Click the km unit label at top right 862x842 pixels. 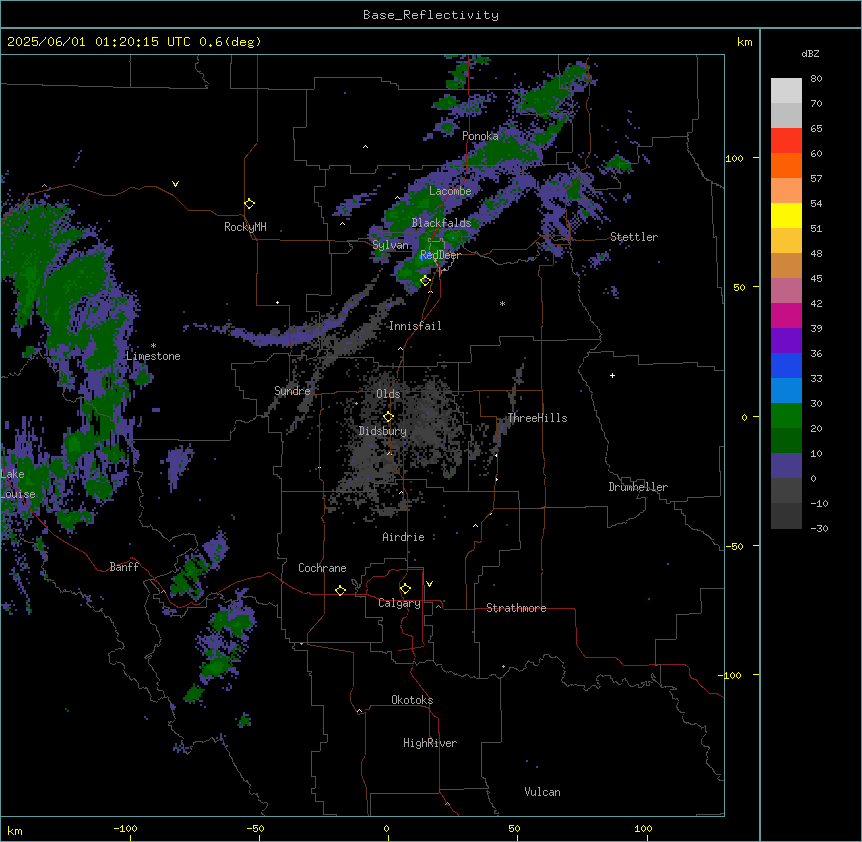coord(744,42)
